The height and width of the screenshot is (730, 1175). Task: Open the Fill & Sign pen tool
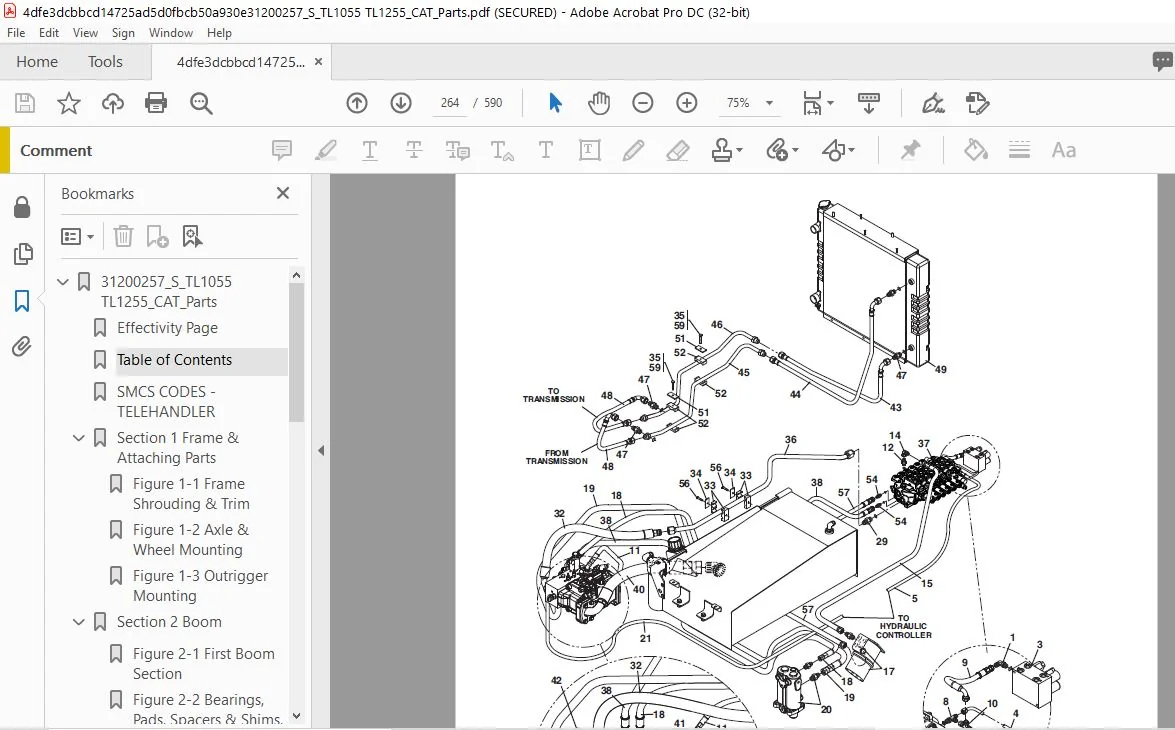[933, 103]
